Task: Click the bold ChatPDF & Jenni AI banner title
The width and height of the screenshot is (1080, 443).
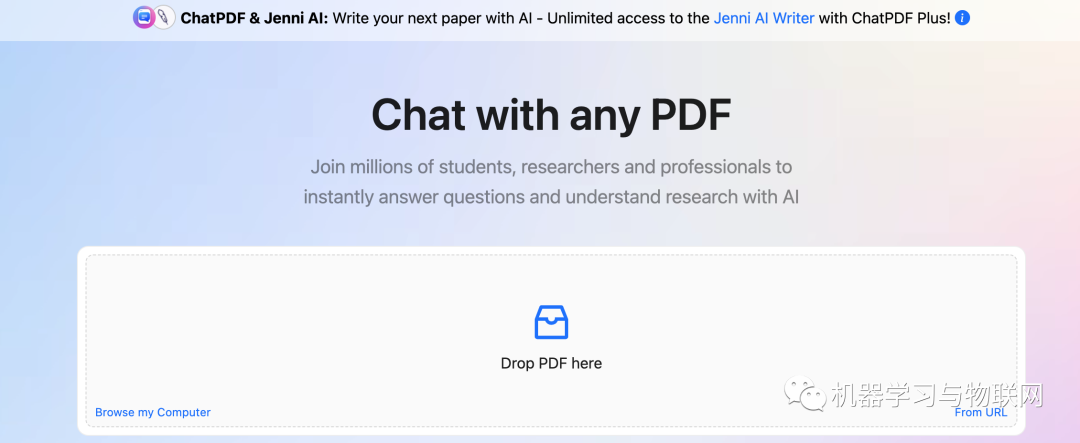Action: pyautogui.click(x=254, y=18)
